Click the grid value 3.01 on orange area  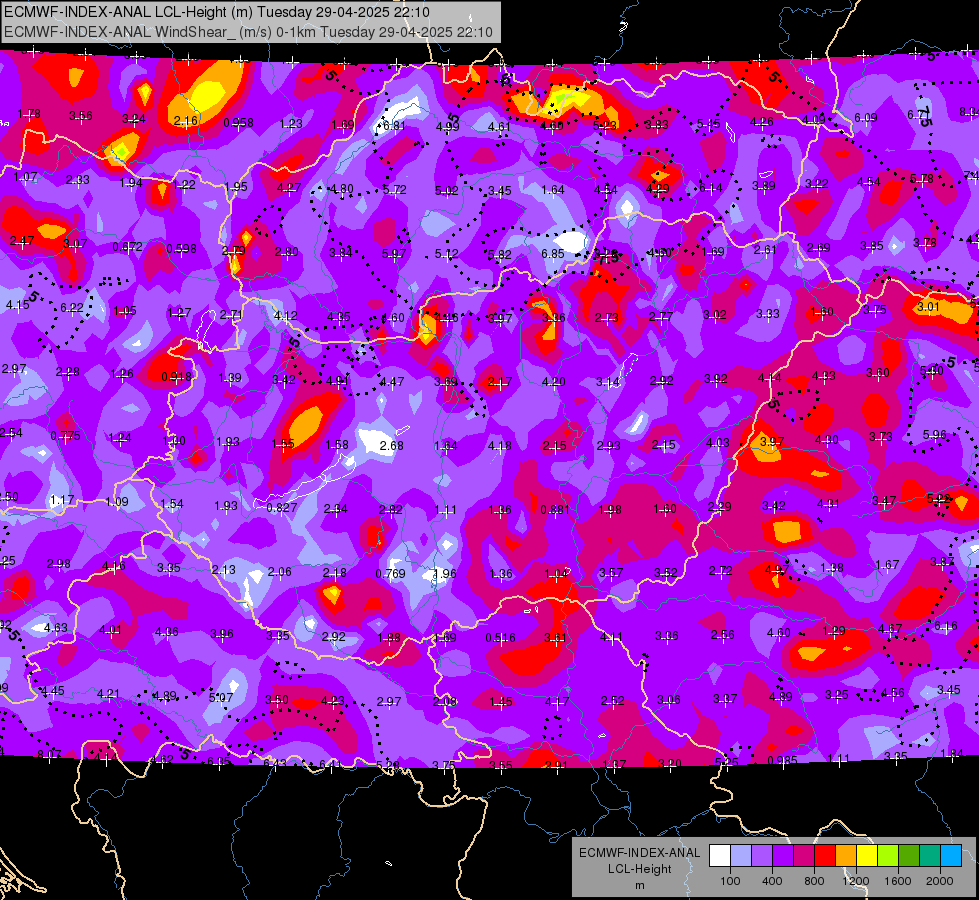point(928,306)
